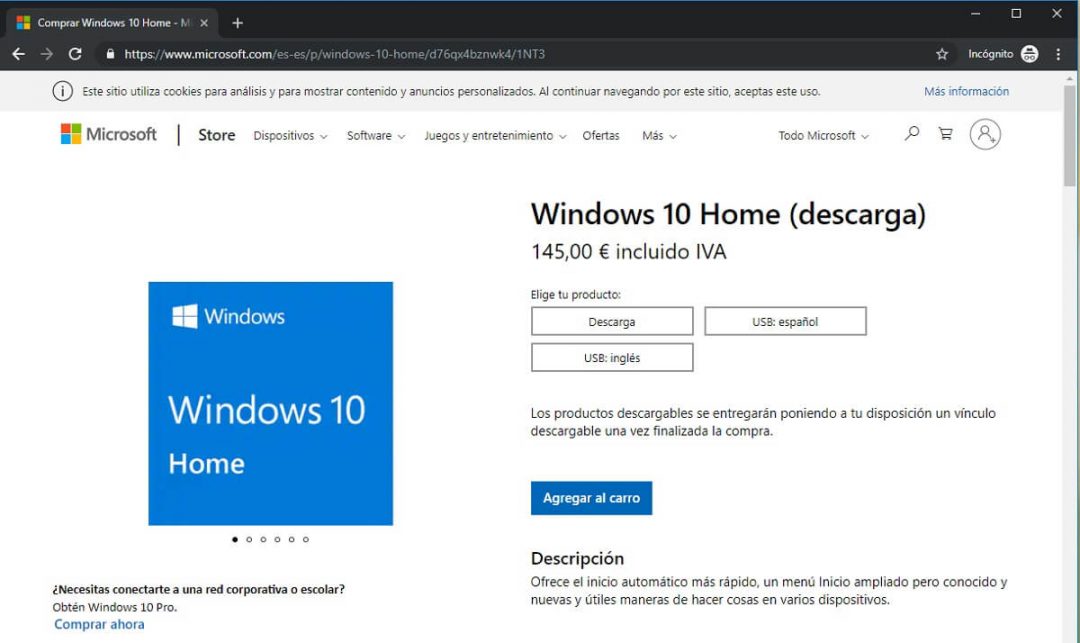Open the Microsoft account sign-in icon

pos(985,135)
